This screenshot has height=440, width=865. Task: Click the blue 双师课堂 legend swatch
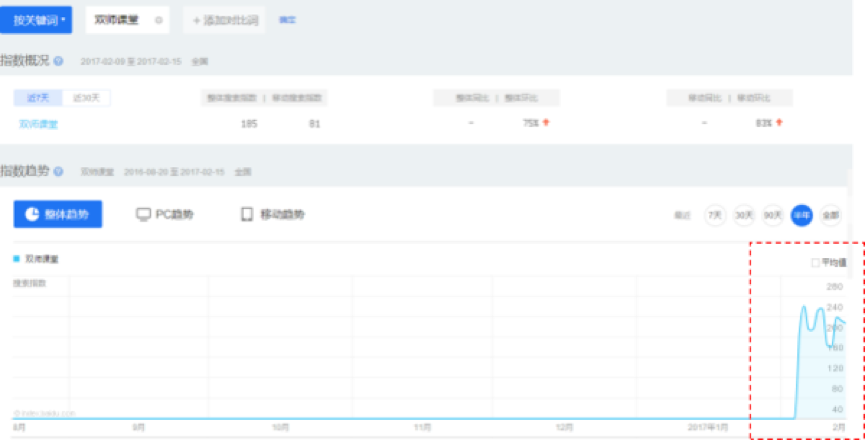click(17, 258)
